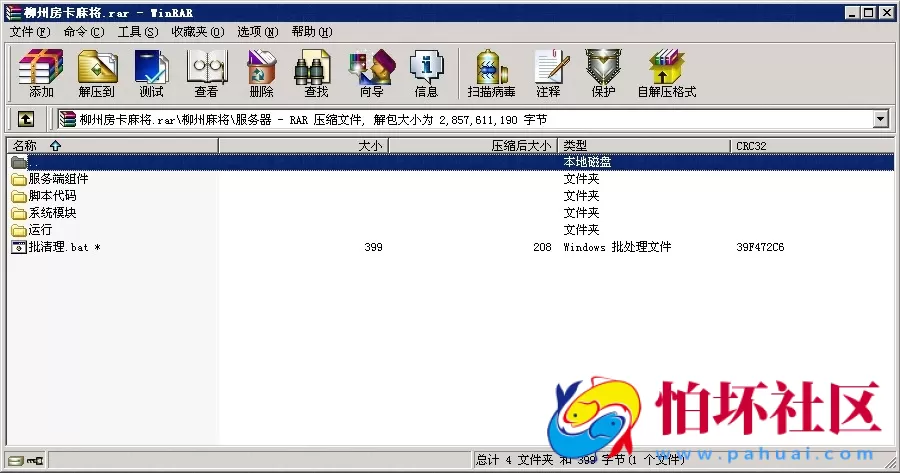Click the 批清理.bat file icon
Viewport: 900px width, 473px height.
19,247
